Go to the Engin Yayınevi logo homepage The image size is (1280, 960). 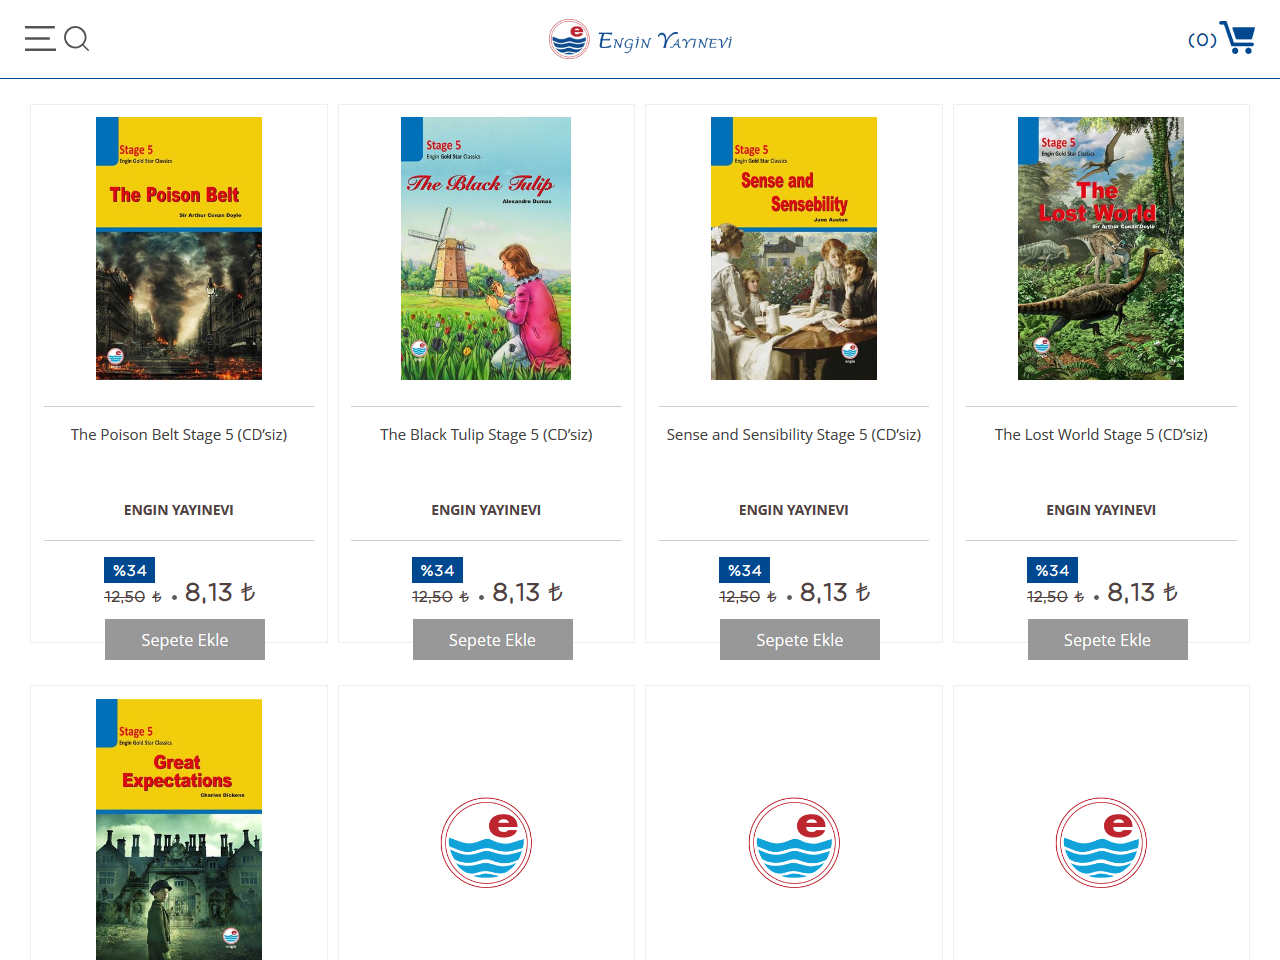click(x=640, y=40)
